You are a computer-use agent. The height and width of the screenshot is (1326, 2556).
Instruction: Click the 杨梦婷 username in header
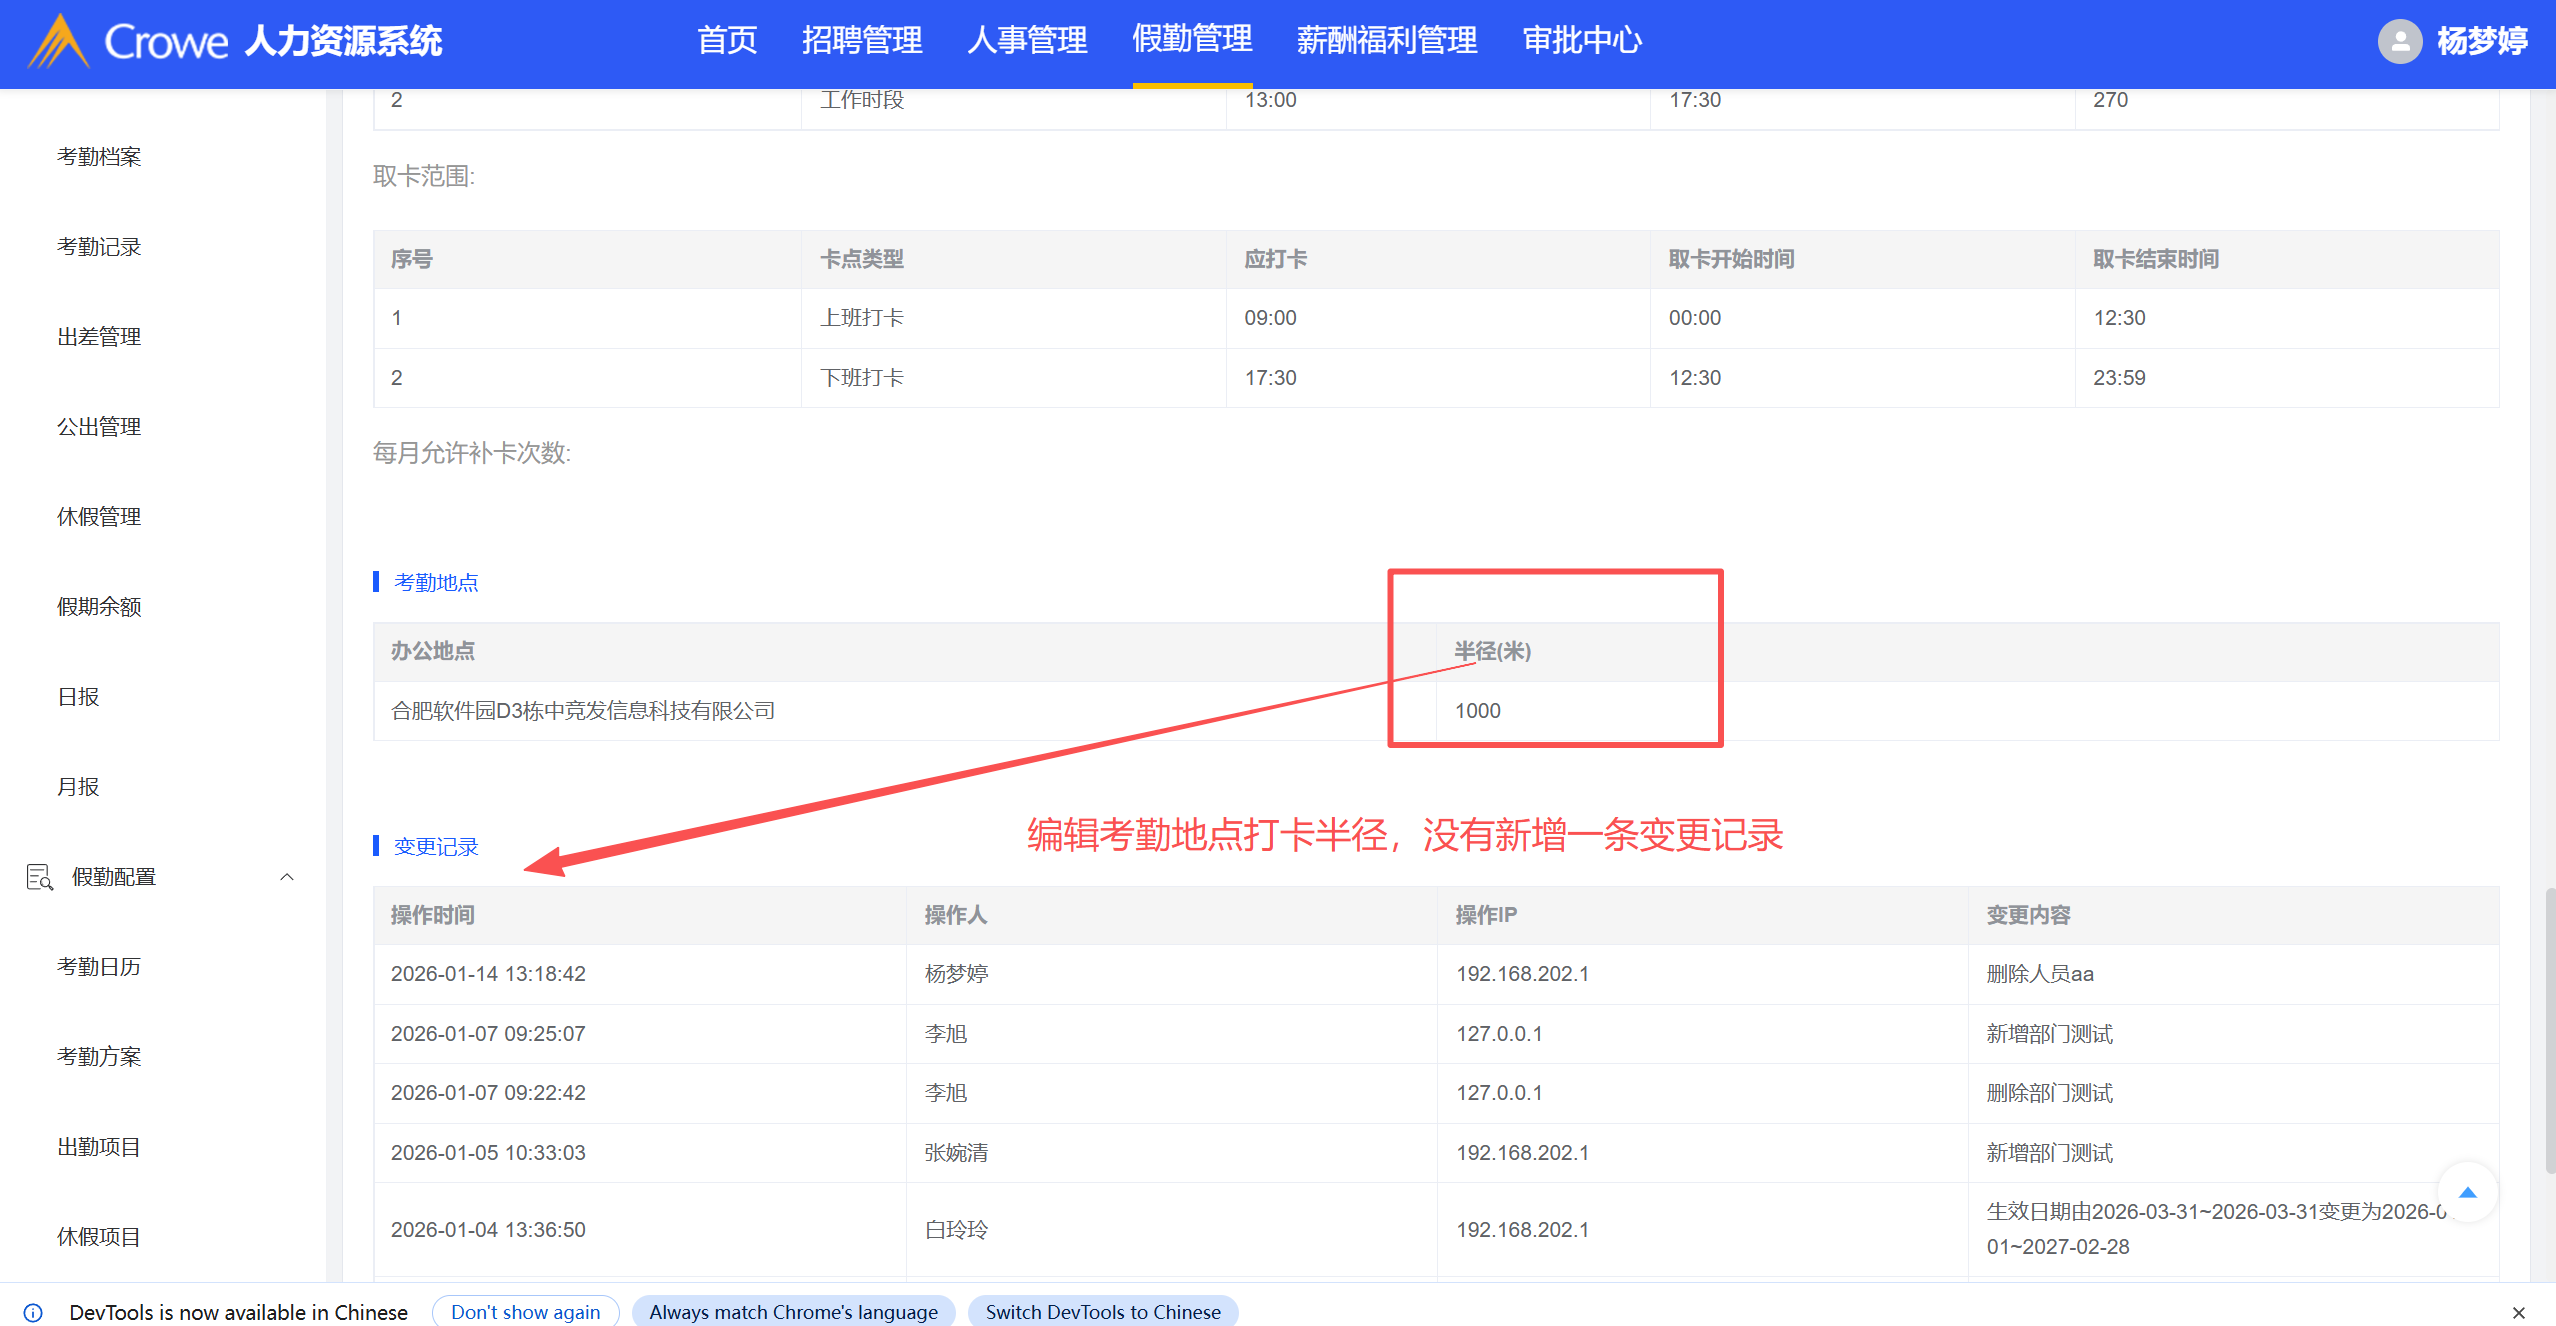pos(2481,42)
